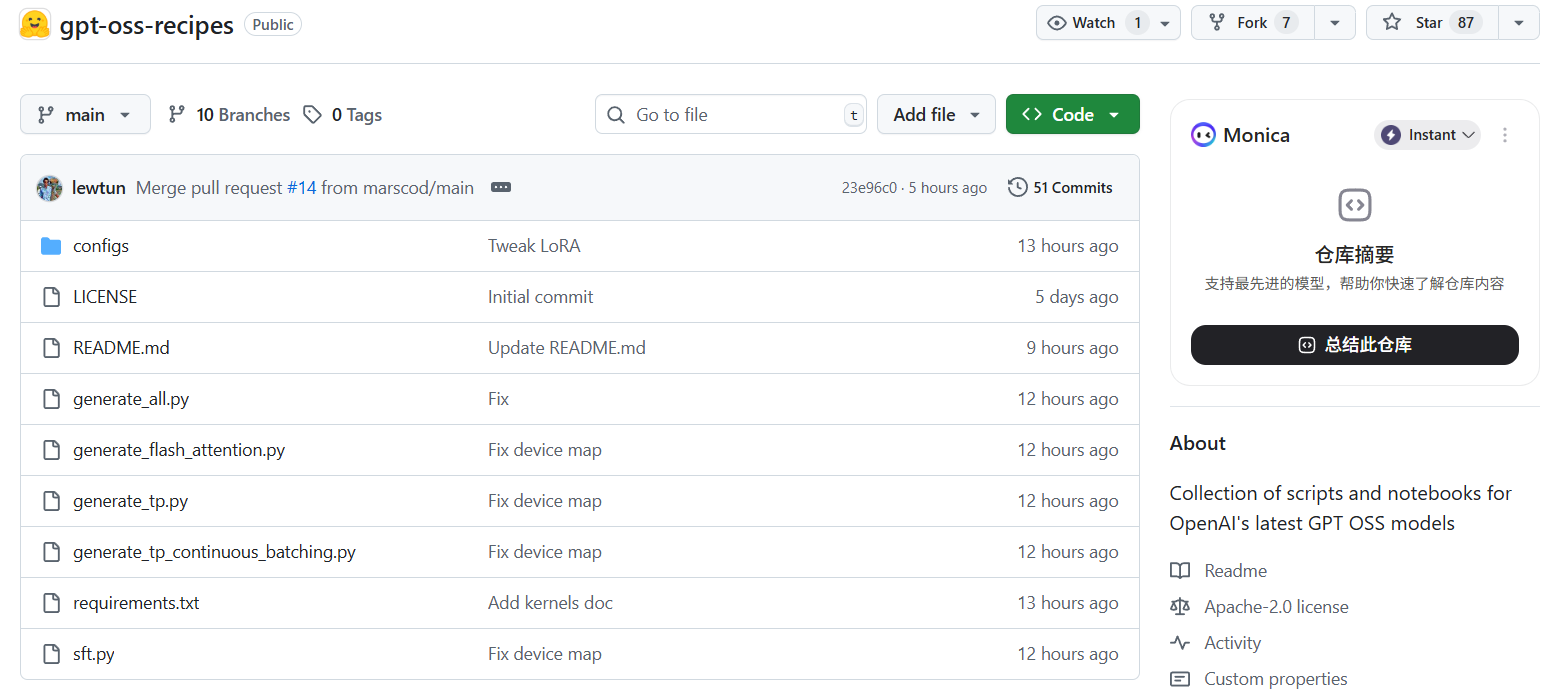Click the history clock icon near 51 Commits
This screenshot has height=693, width=1553.
coord(1018,188)
